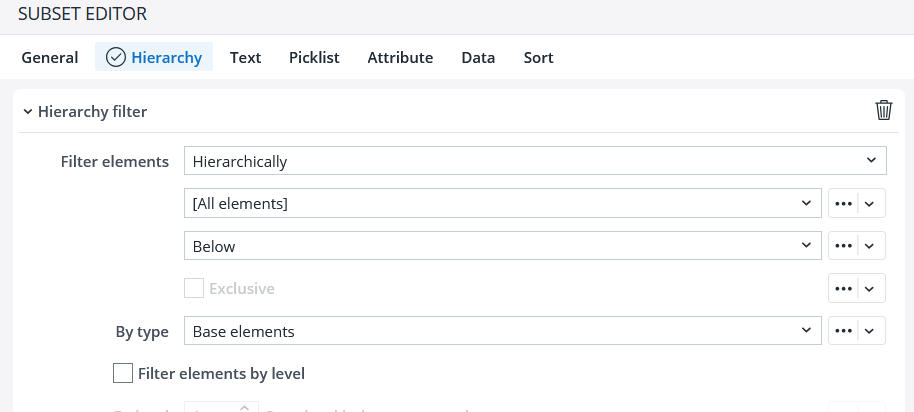
Task: Go to the Sort tab
Action: pos(538,58)
